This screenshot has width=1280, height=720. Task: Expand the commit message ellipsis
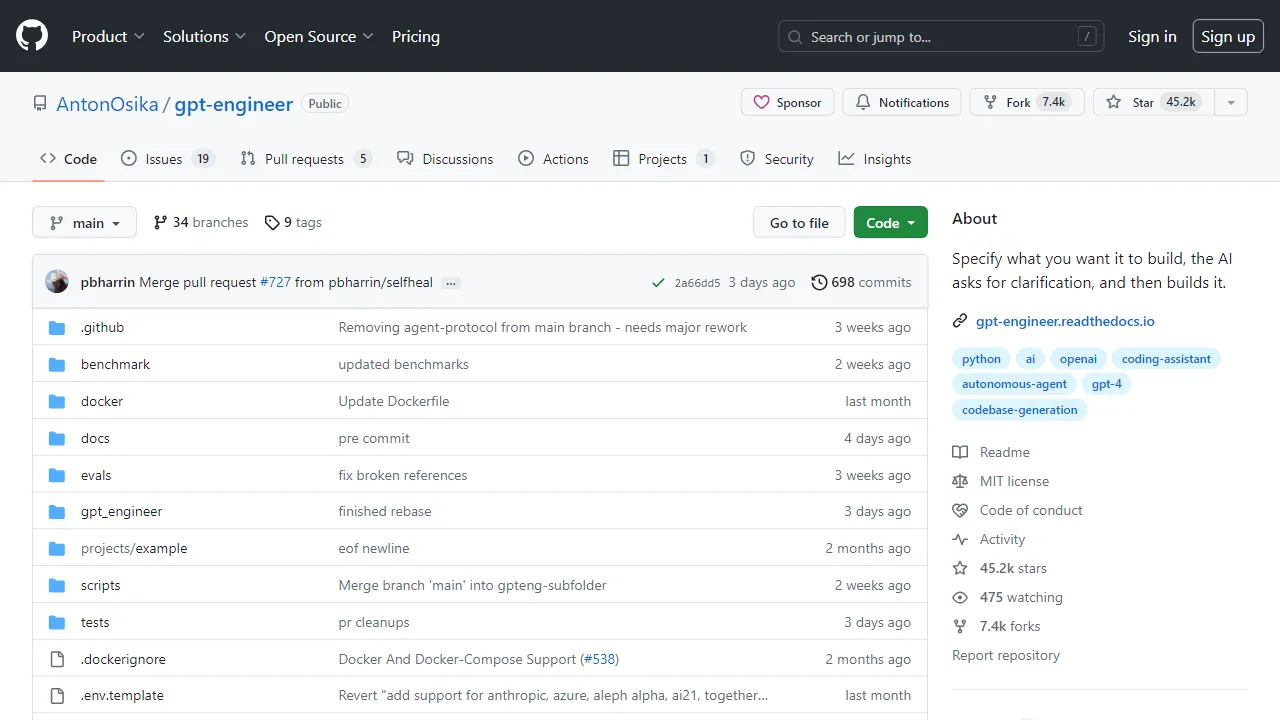(x=451, y=283)
